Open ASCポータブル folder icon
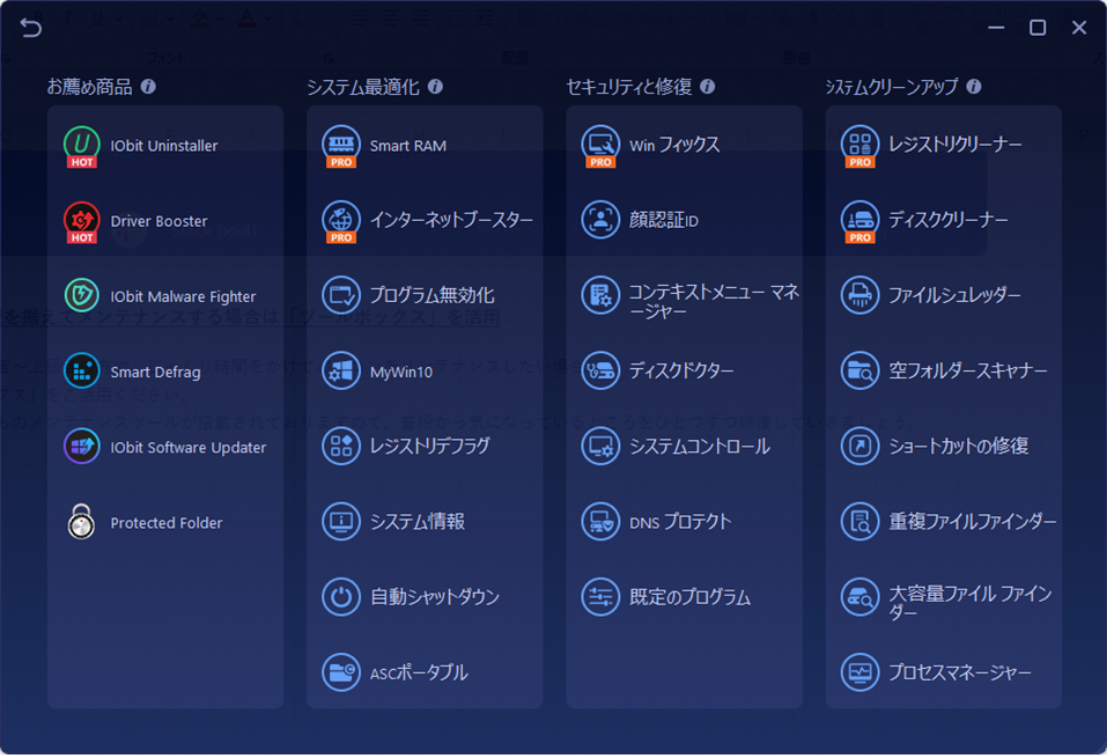Screen dimensions: 1107x755 341,672
